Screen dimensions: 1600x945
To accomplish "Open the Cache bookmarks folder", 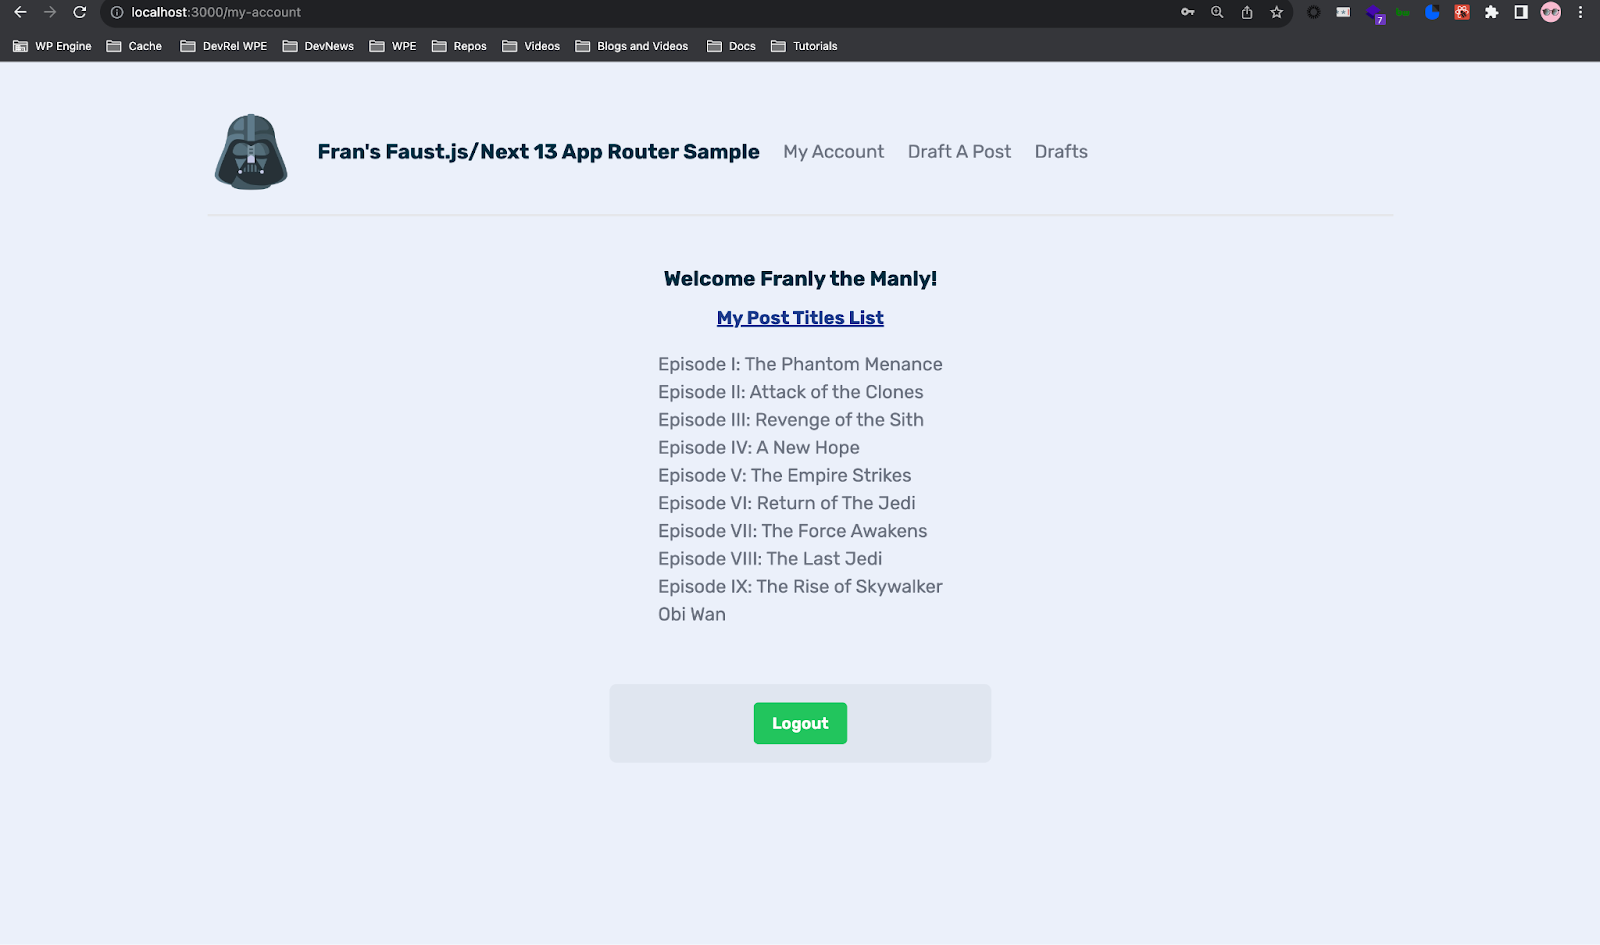I will [134, 46].
